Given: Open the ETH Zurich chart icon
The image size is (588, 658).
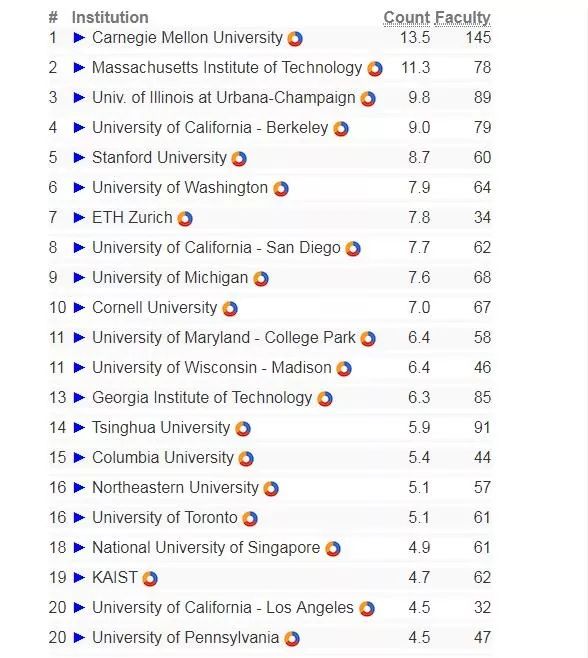Looking at the screenshot, I should pos(185,219).
